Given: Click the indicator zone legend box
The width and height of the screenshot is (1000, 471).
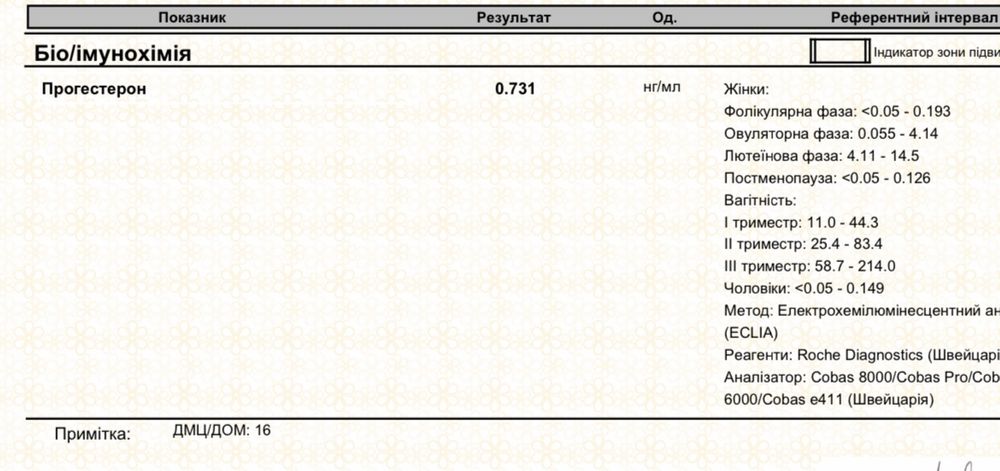Looking at the screenshot, I should click(x=837, y=51).
